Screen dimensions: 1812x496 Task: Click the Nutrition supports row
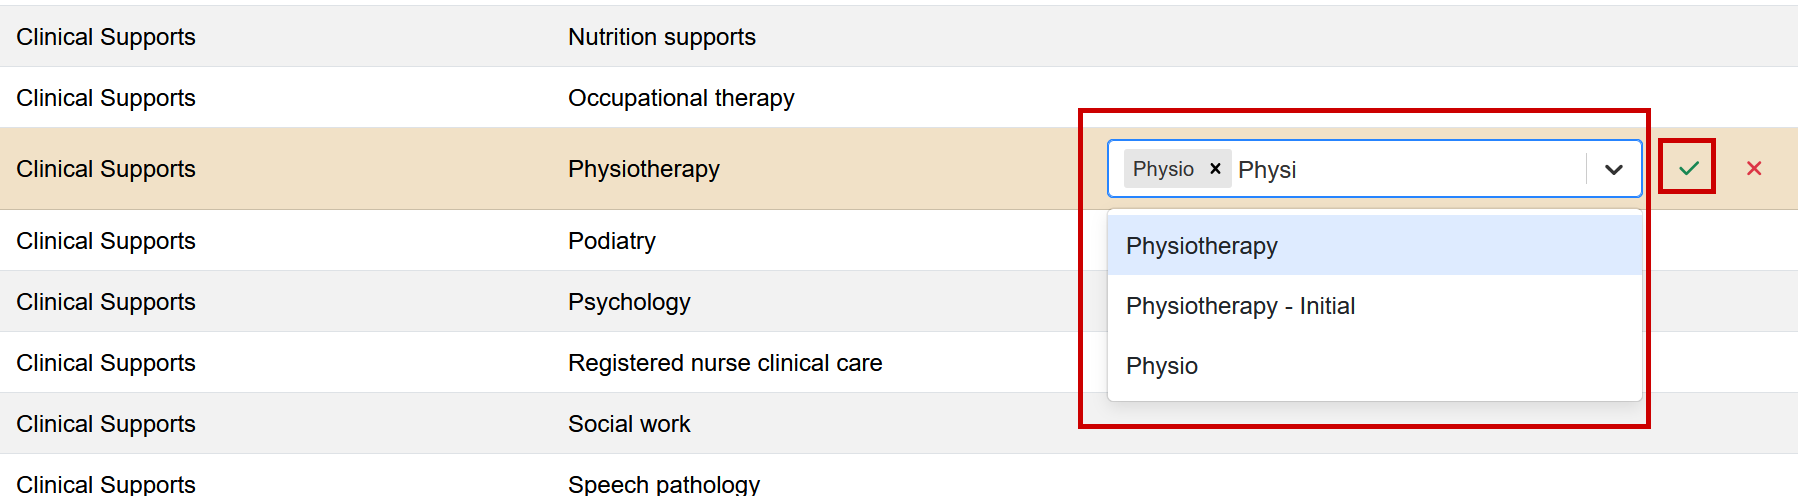pyautogui.click(x=662, y=37)
